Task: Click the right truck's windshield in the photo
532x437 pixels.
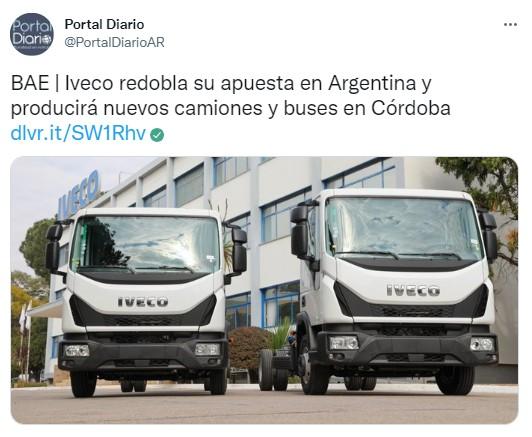Action: [403, 229]
